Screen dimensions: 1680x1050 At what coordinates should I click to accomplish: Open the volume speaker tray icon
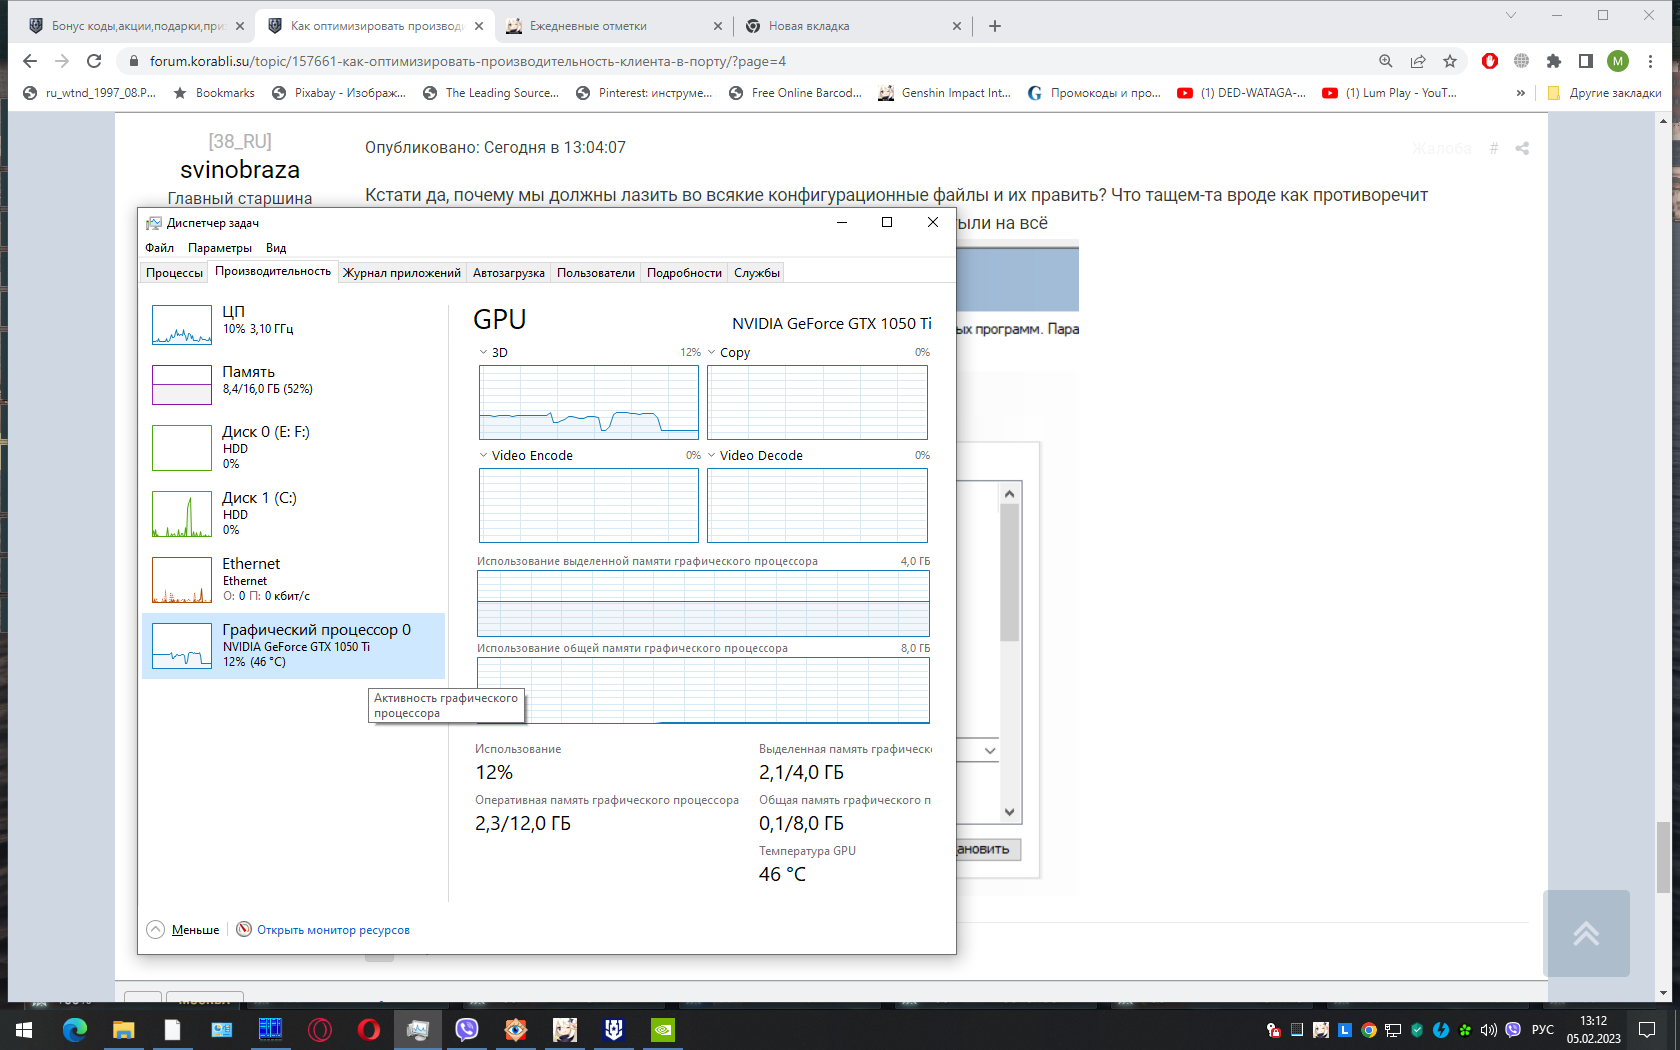tap(1488, 1030)
